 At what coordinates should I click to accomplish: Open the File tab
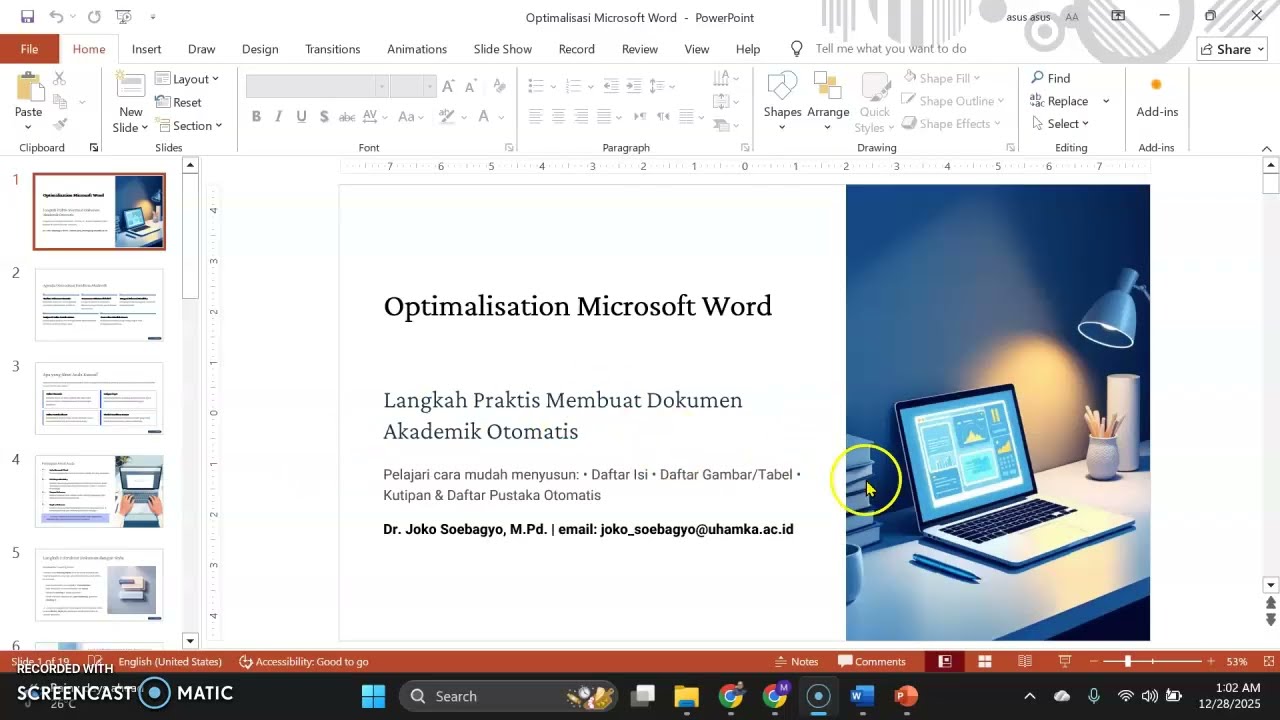[29, 49]
